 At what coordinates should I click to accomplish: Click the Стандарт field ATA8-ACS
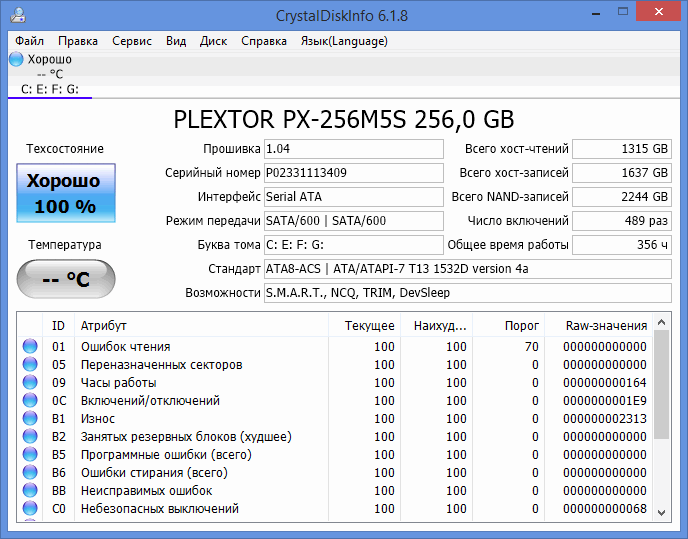468,269
